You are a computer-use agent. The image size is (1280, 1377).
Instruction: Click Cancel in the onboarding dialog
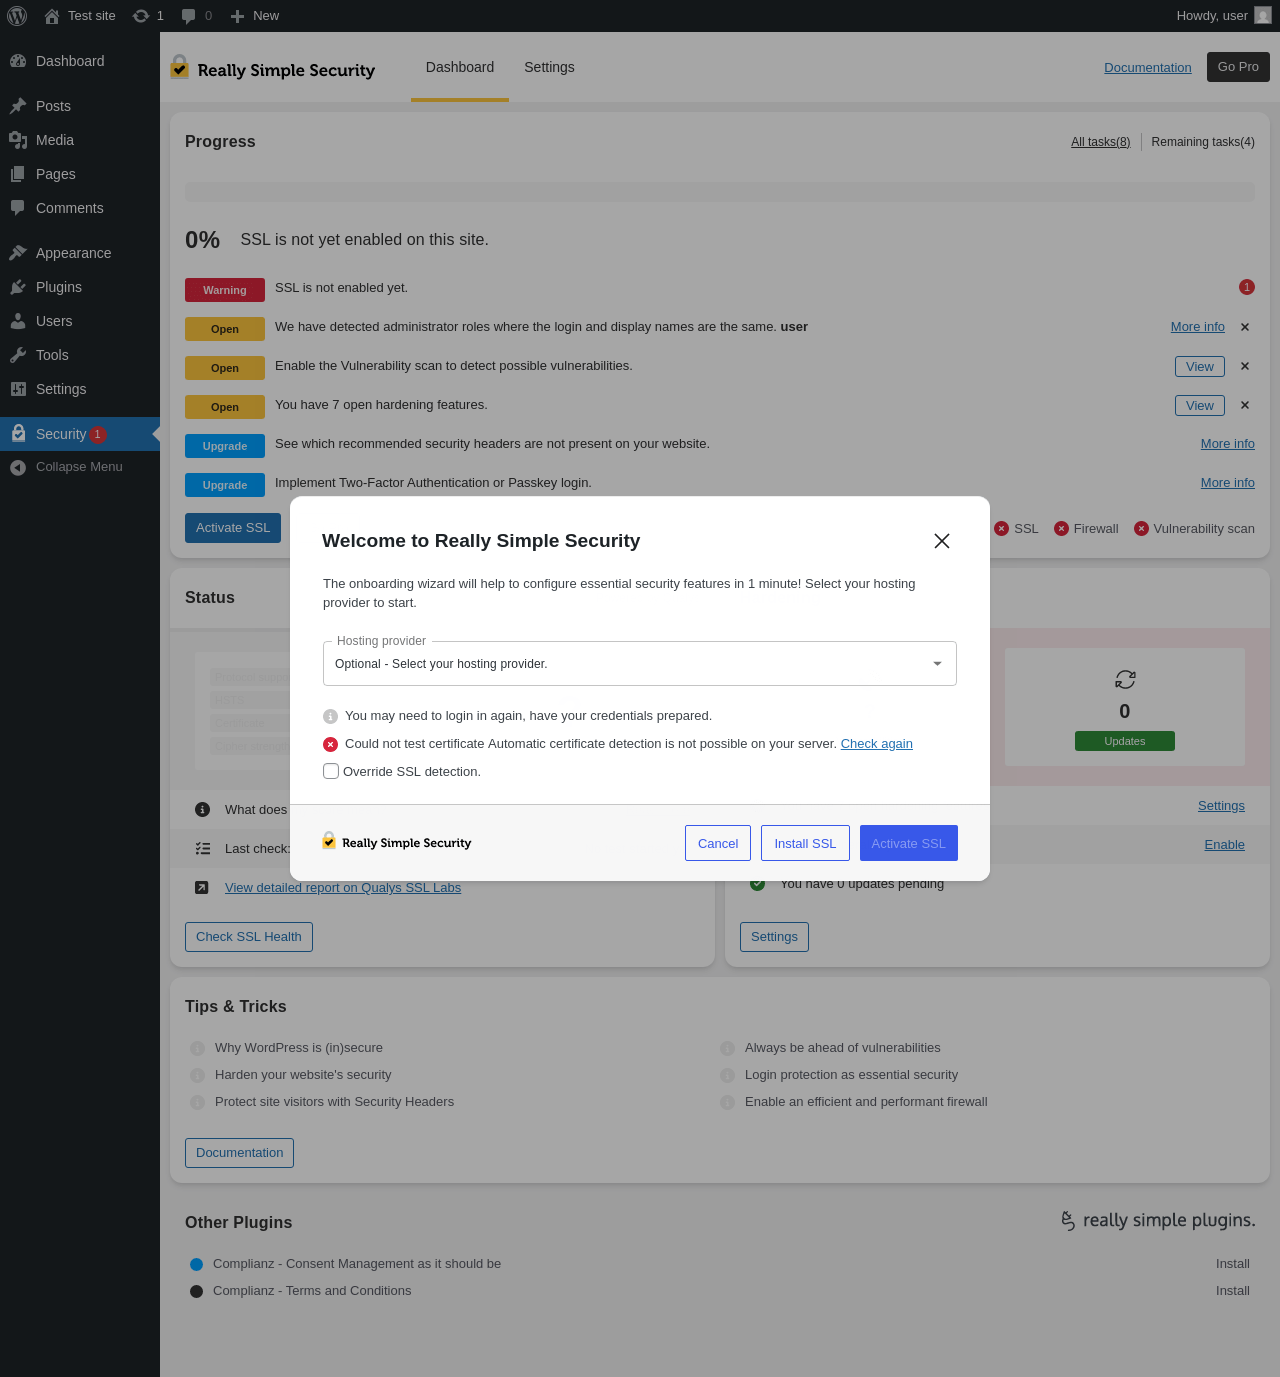click(x=718, y=843)
